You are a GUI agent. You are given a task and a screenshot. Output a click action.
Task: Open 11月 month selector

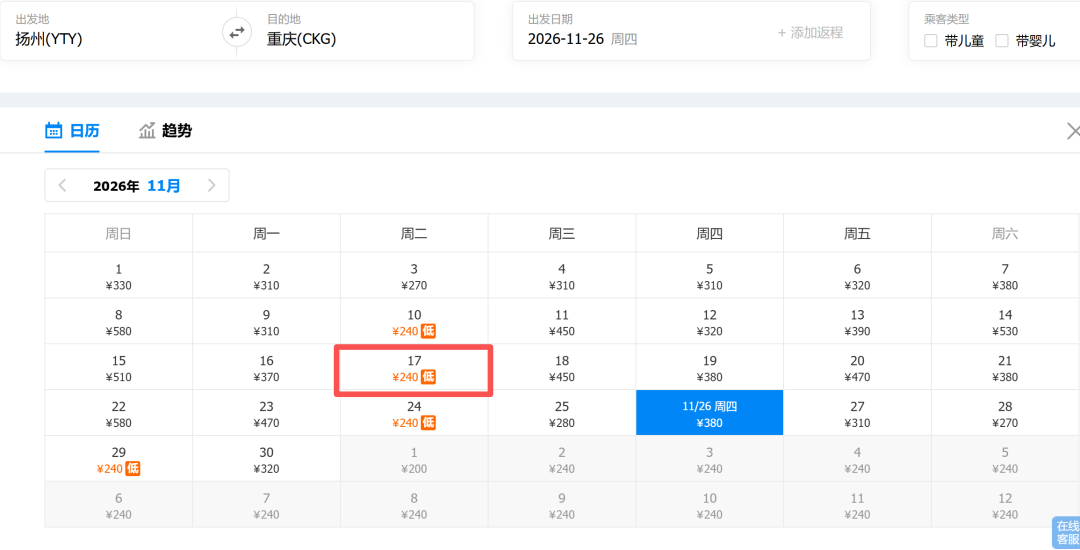click(164, 186)
